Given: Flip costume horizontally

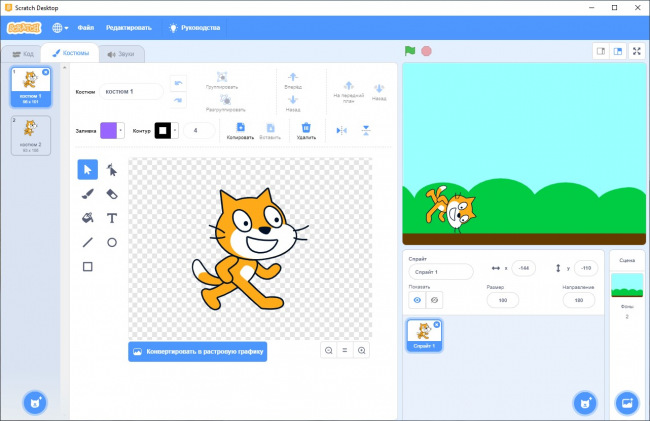Looking at the screenshot, I should 341,131.
